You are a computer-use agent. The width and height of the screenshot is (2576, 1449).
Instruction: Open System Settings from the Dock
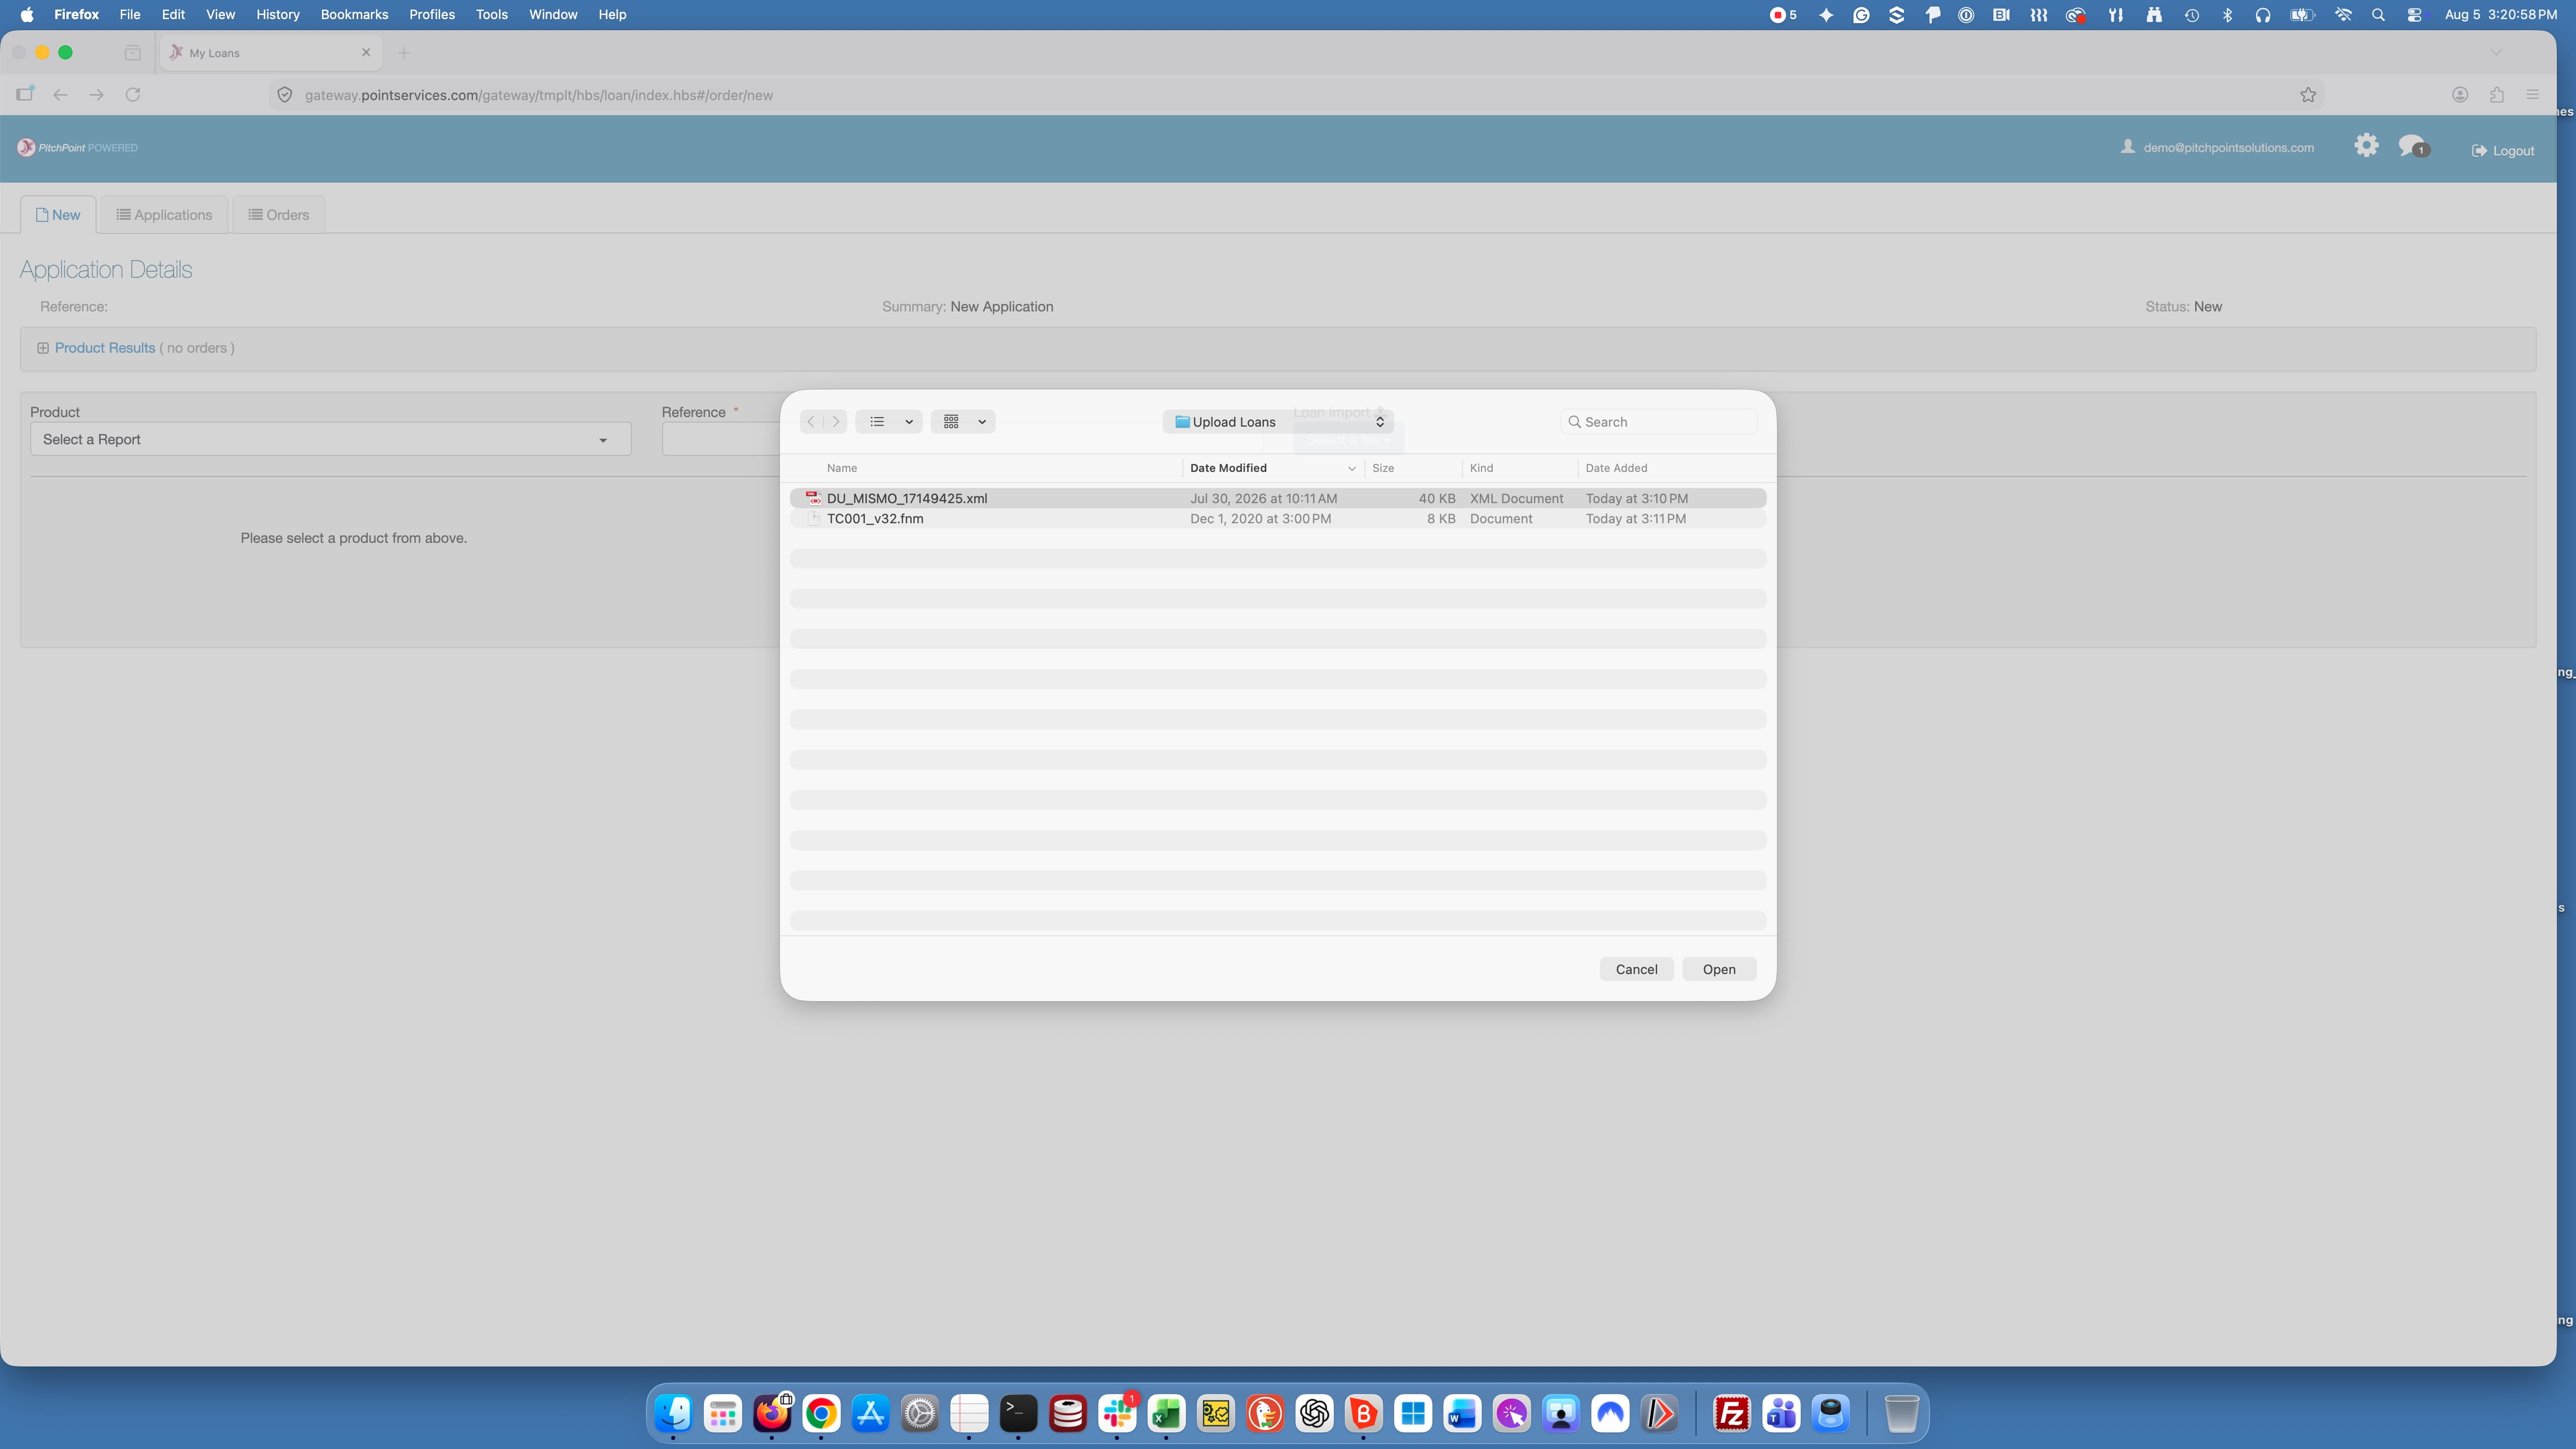(920, 1414)
